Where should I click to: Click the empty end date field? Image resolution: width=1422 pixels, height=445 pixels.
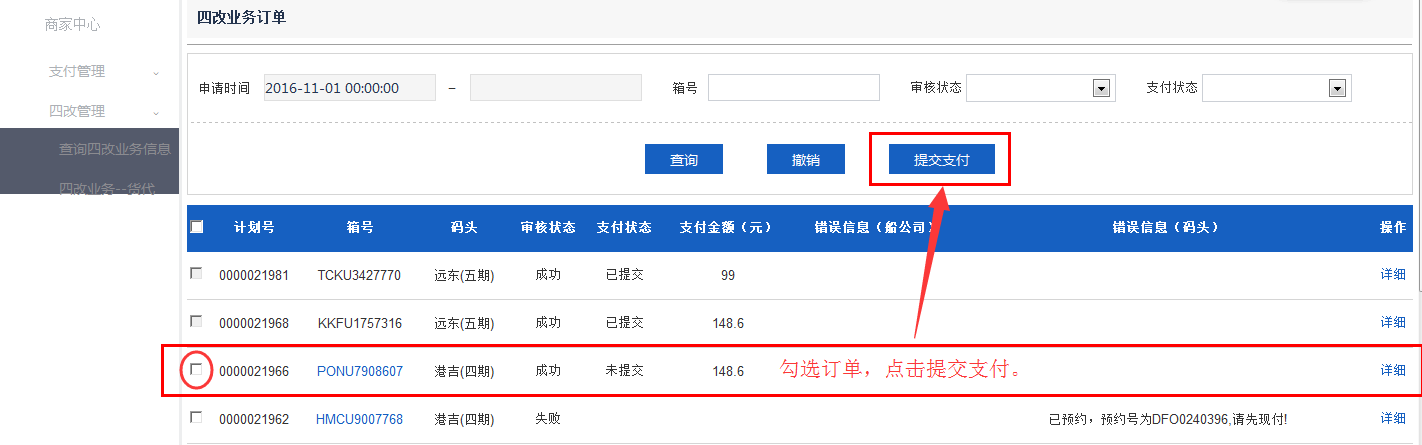click(555, 88)
